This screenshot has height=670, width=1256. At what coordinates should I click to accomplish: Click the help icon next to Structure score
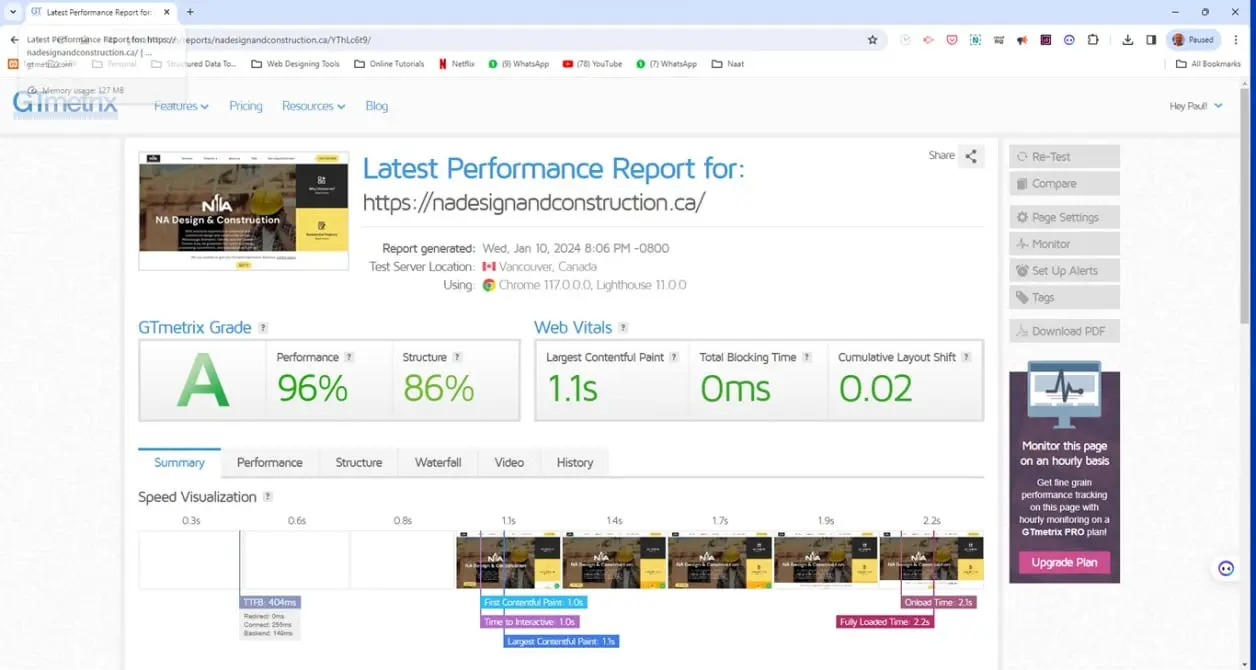(457, 357)
